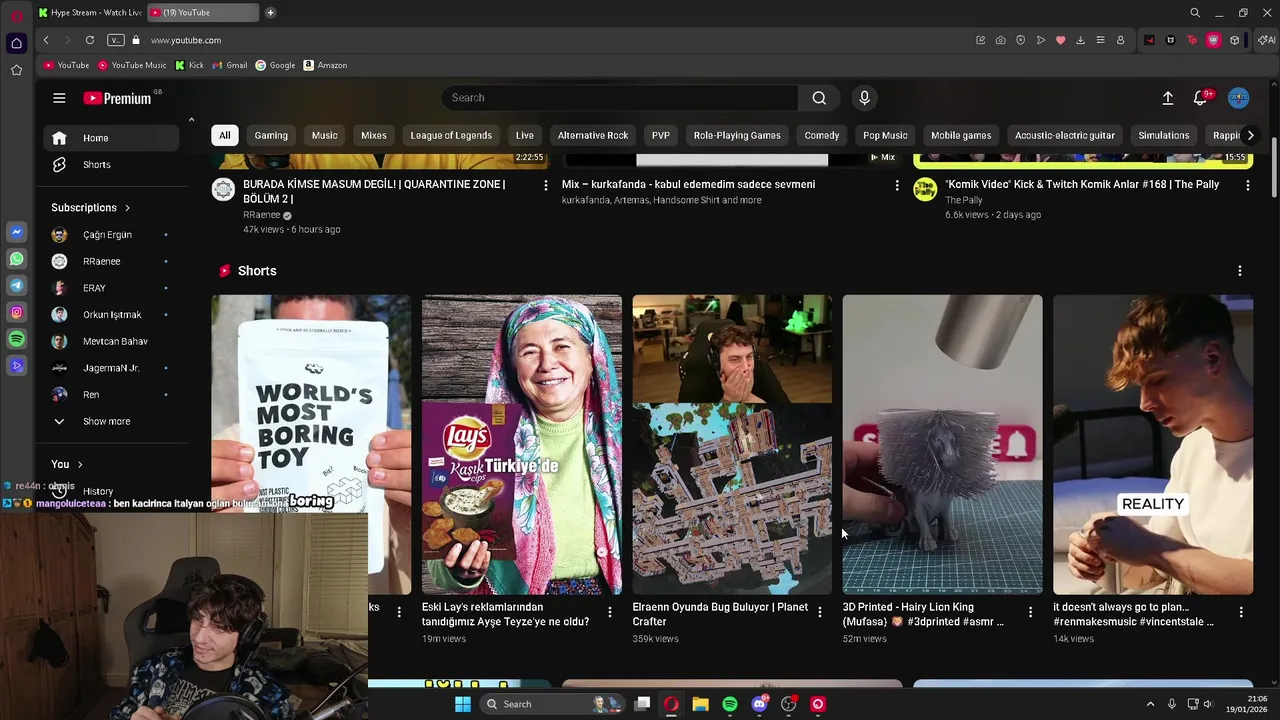The height and width of the screenshot is (720, 1280).
Task: Select the Pop Music chip
Action: click(885, 135)
